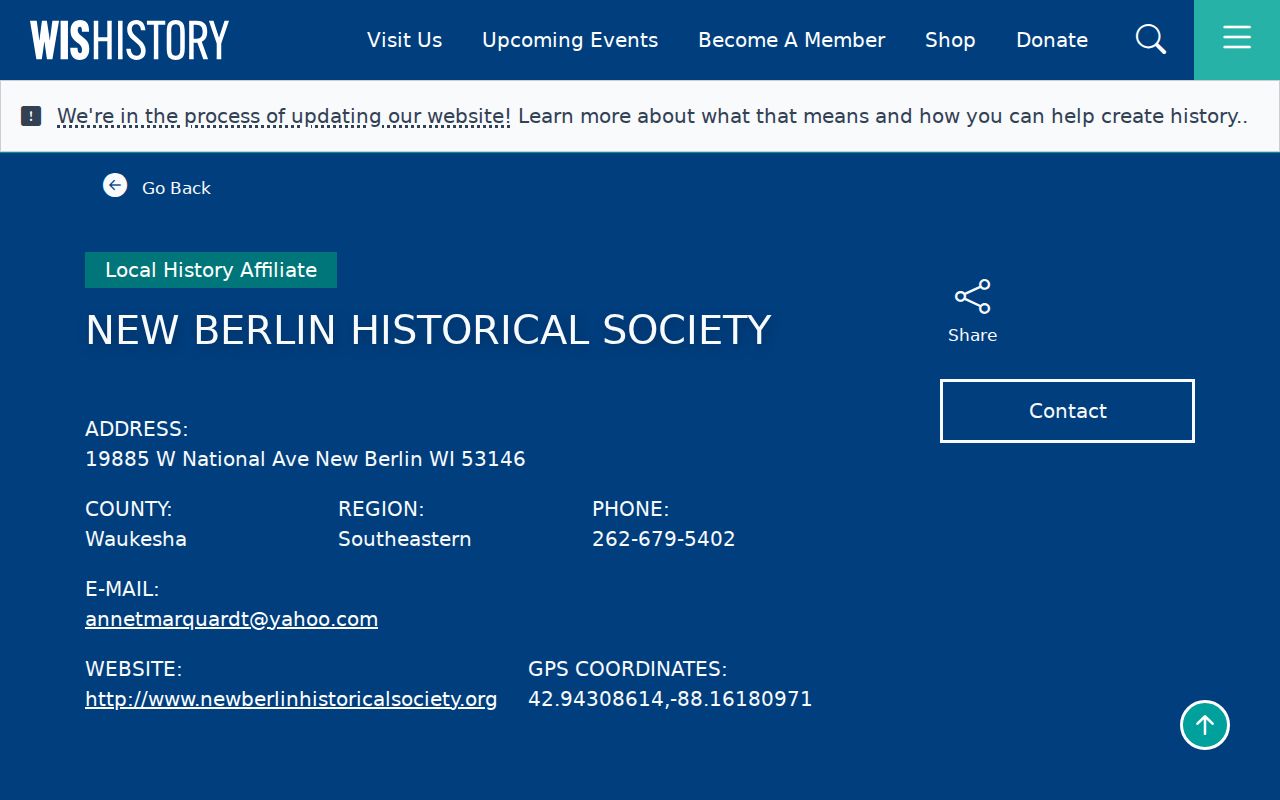This screenshot has height=800, width=1280.
Task: Click the county value Waukesha
Action: (136, 539)
